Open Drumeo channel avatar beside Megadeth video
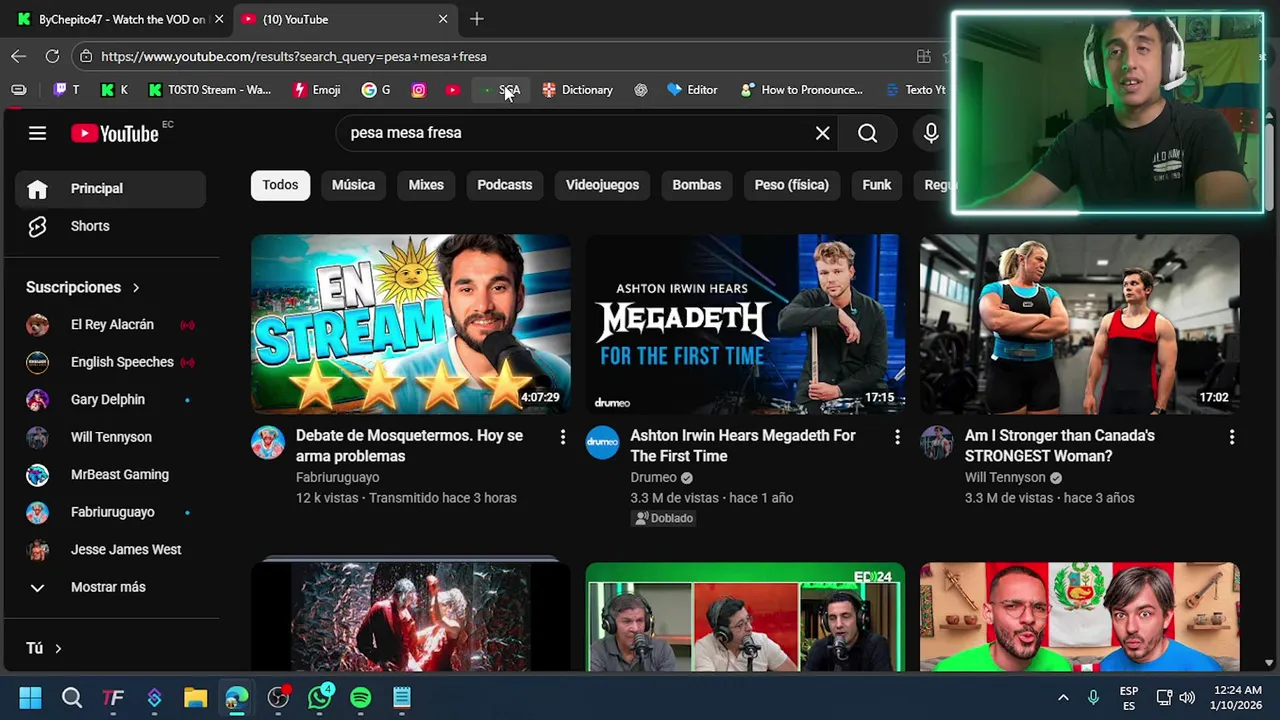The height and width of the screenshot is (720, 1280). [x=602, y=443]
